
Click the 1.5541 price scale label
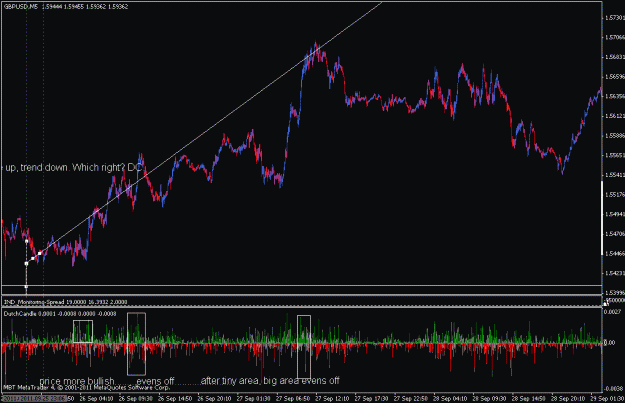point(615,175)
